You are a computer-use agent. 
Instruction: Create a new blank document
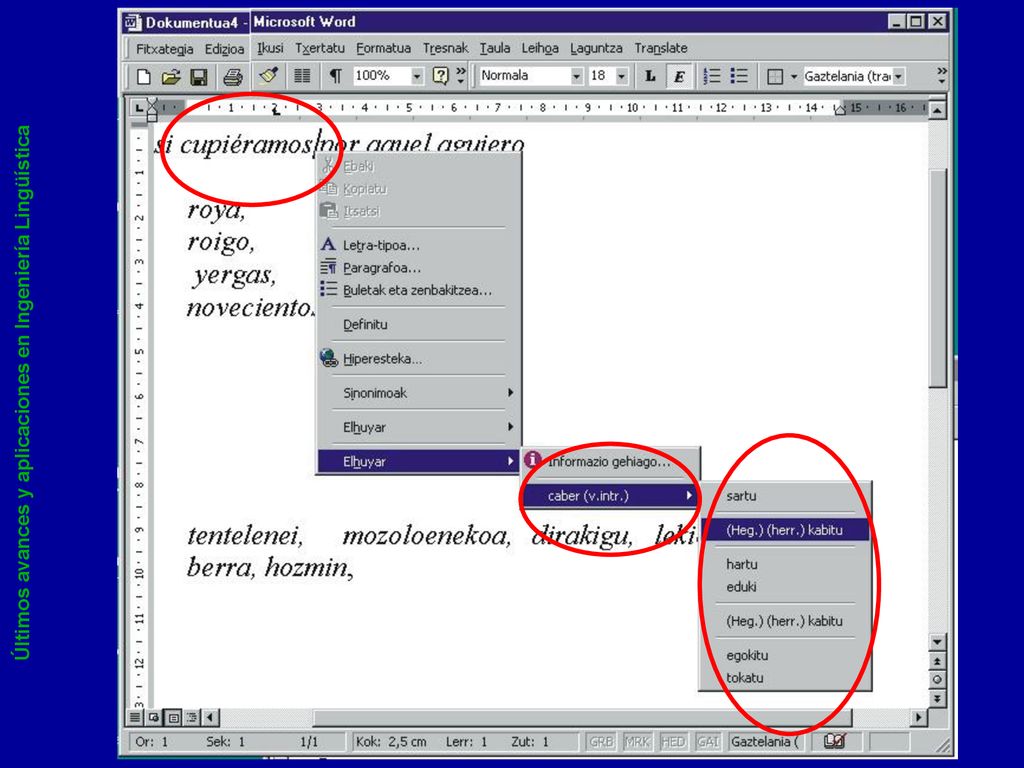143,77
